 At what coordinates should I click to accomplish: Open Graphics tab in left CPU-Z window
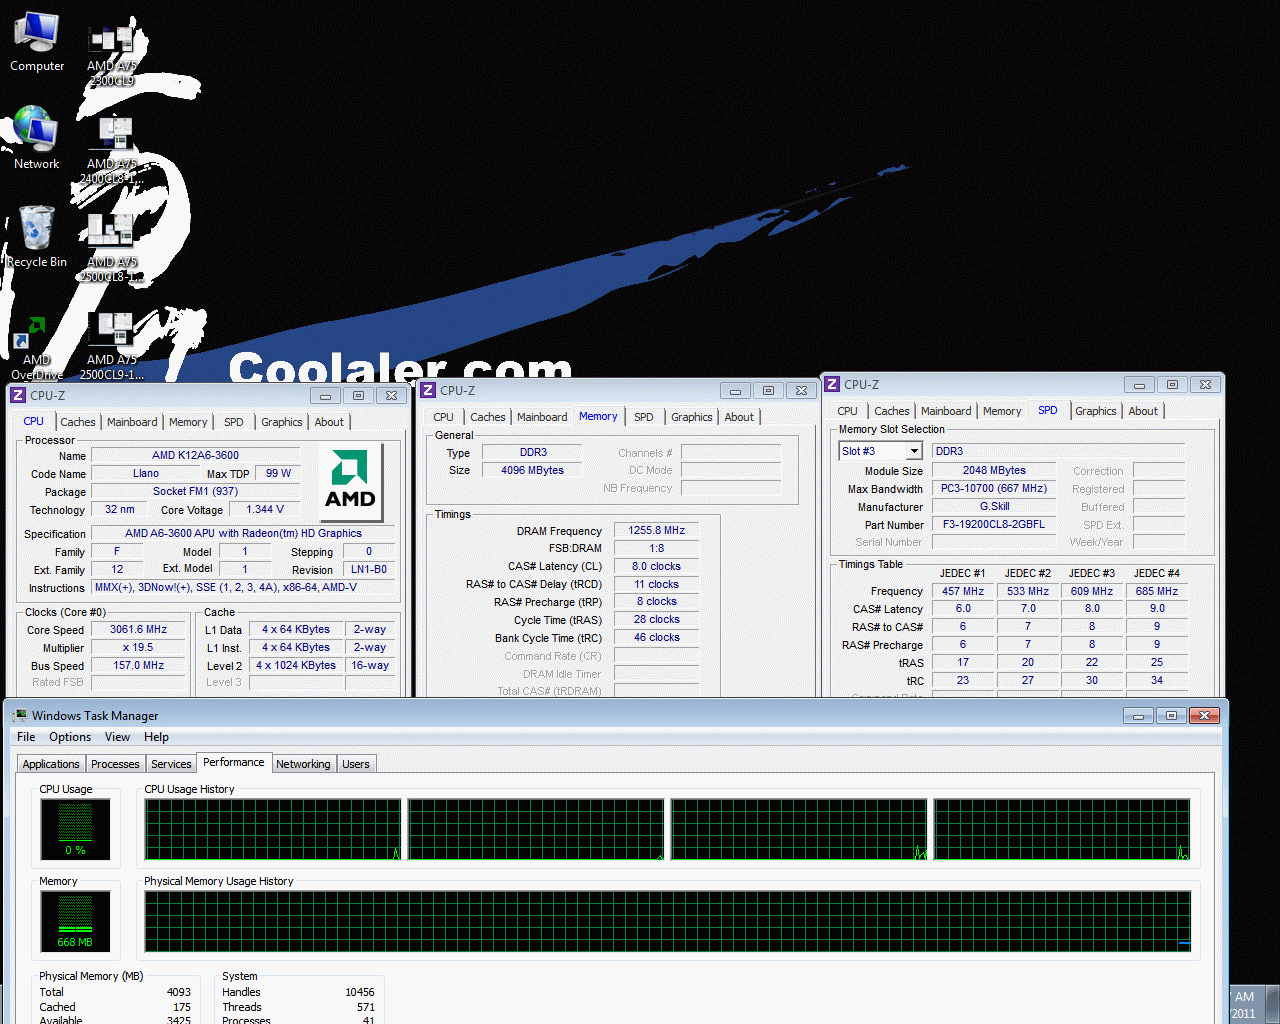(282, 422)
